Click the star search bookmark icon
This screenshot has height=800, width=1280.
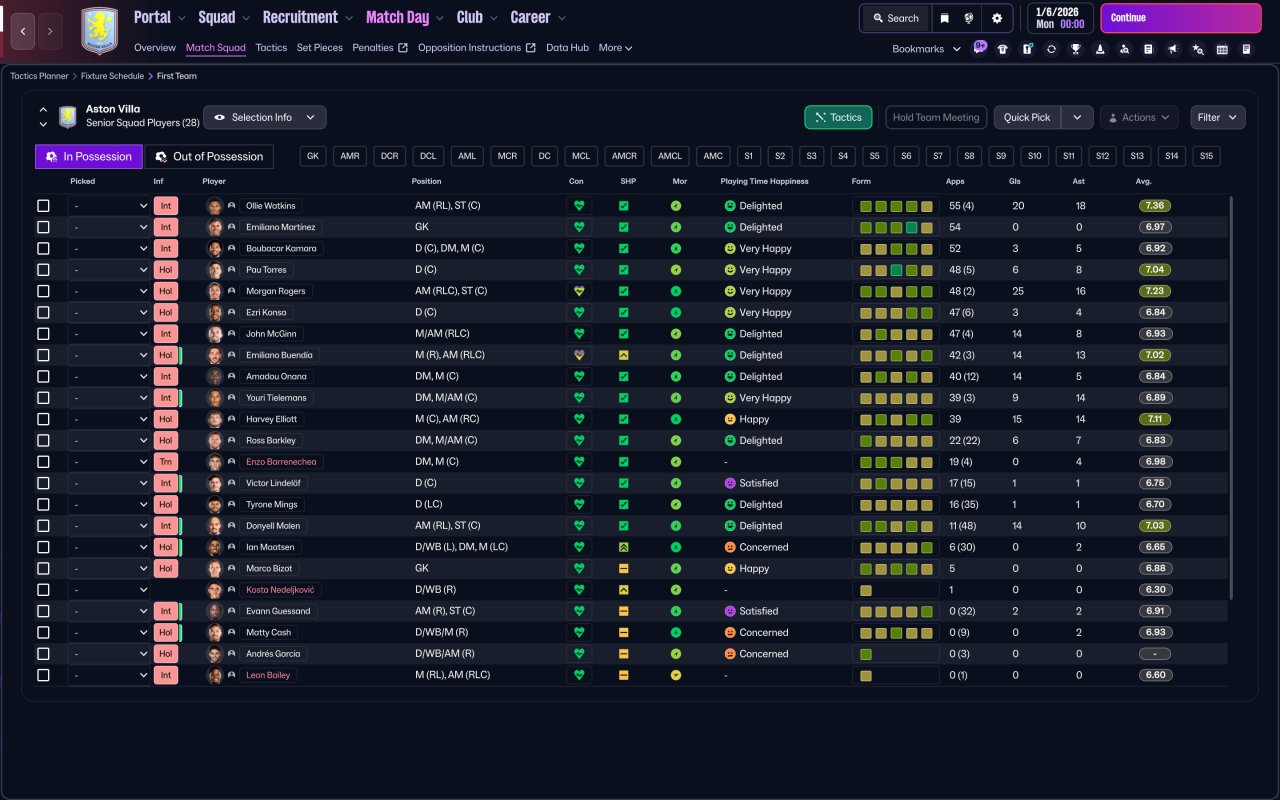tap(1198, 49)
